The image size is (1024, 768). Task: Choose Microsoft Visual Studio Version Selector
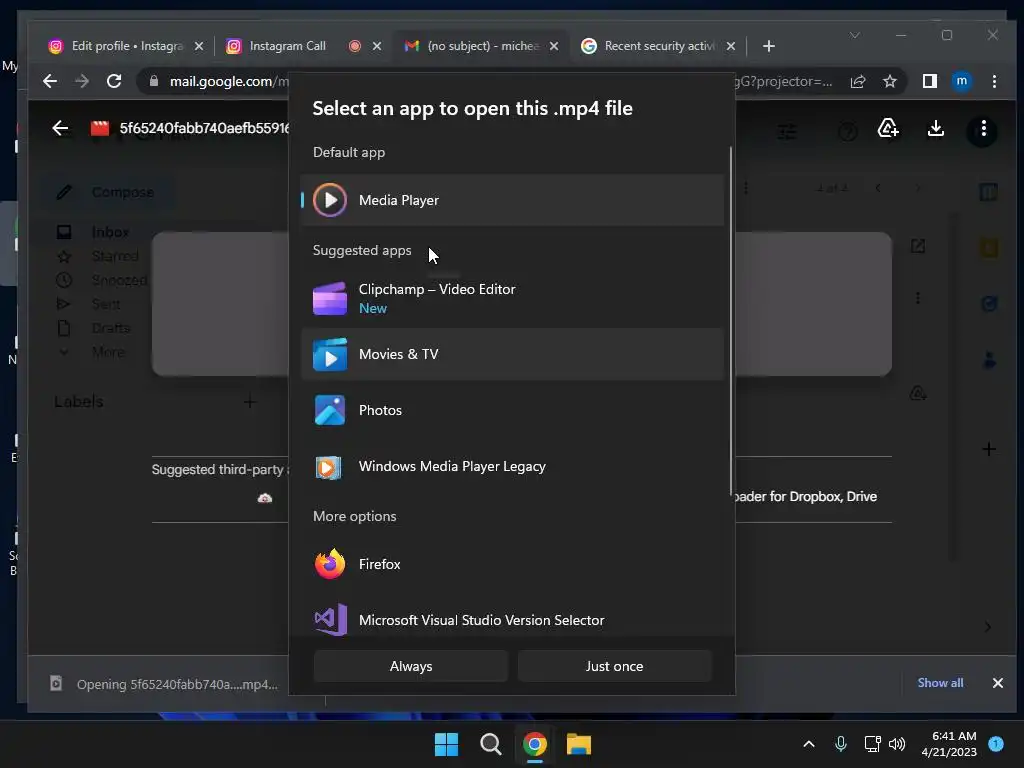(513, 620)
